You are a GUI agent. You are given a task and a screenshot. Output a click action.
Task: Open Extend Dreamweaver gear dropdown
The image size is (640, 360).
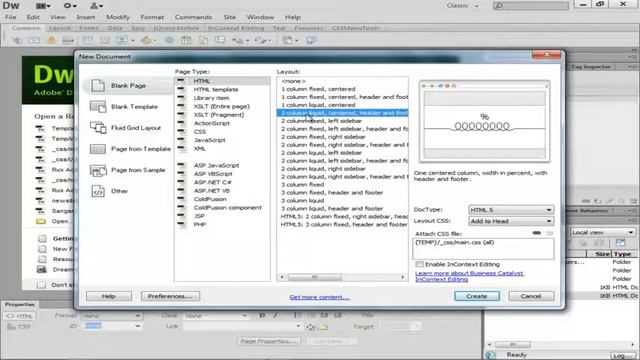70,6
